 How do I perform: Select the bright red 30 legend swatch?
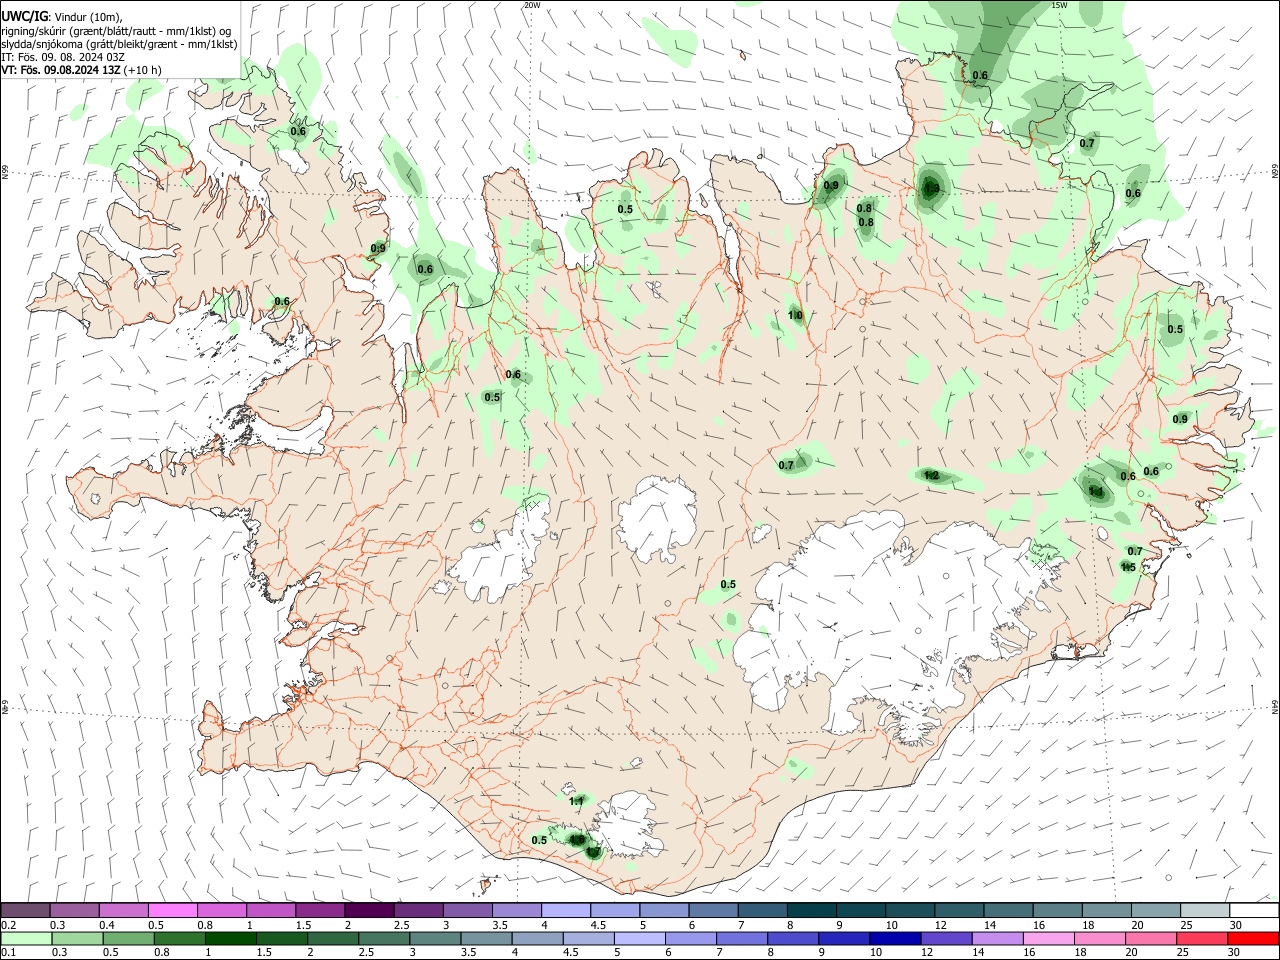click(1253, 938)
